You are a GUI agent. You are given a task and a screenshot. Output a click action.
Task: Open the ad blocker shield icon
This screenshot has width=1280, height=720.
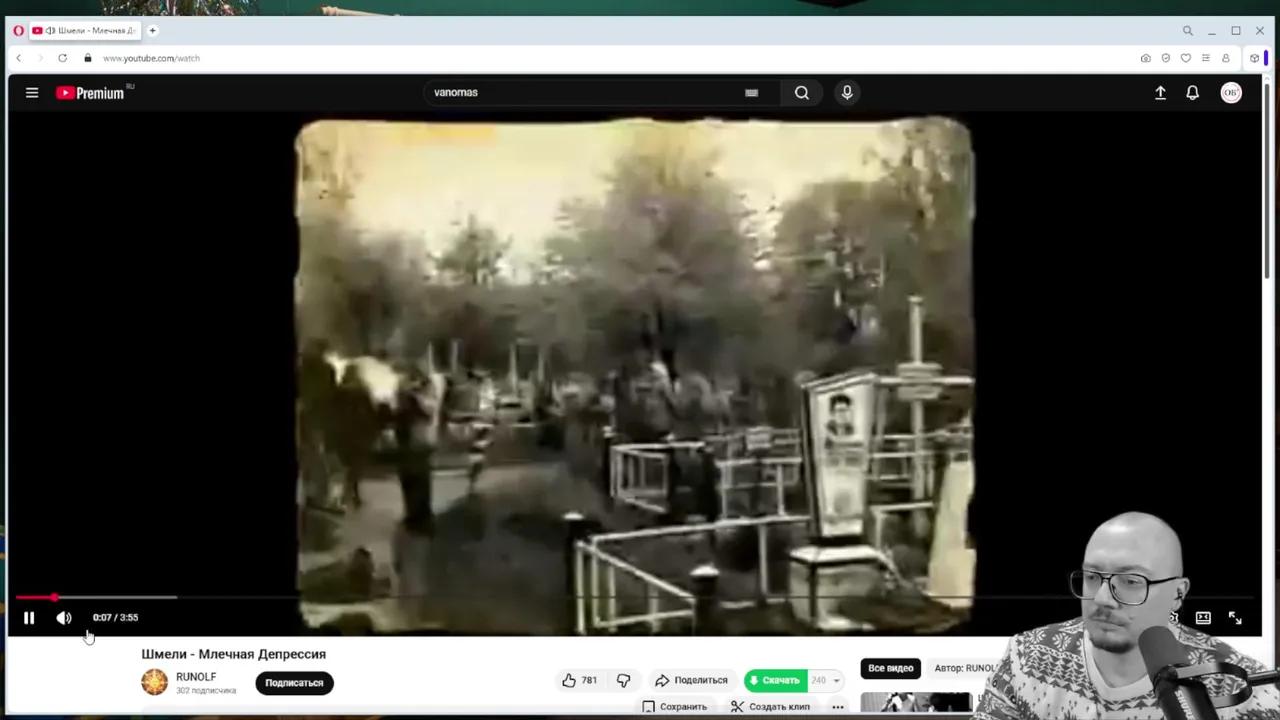coord(1165,58)
